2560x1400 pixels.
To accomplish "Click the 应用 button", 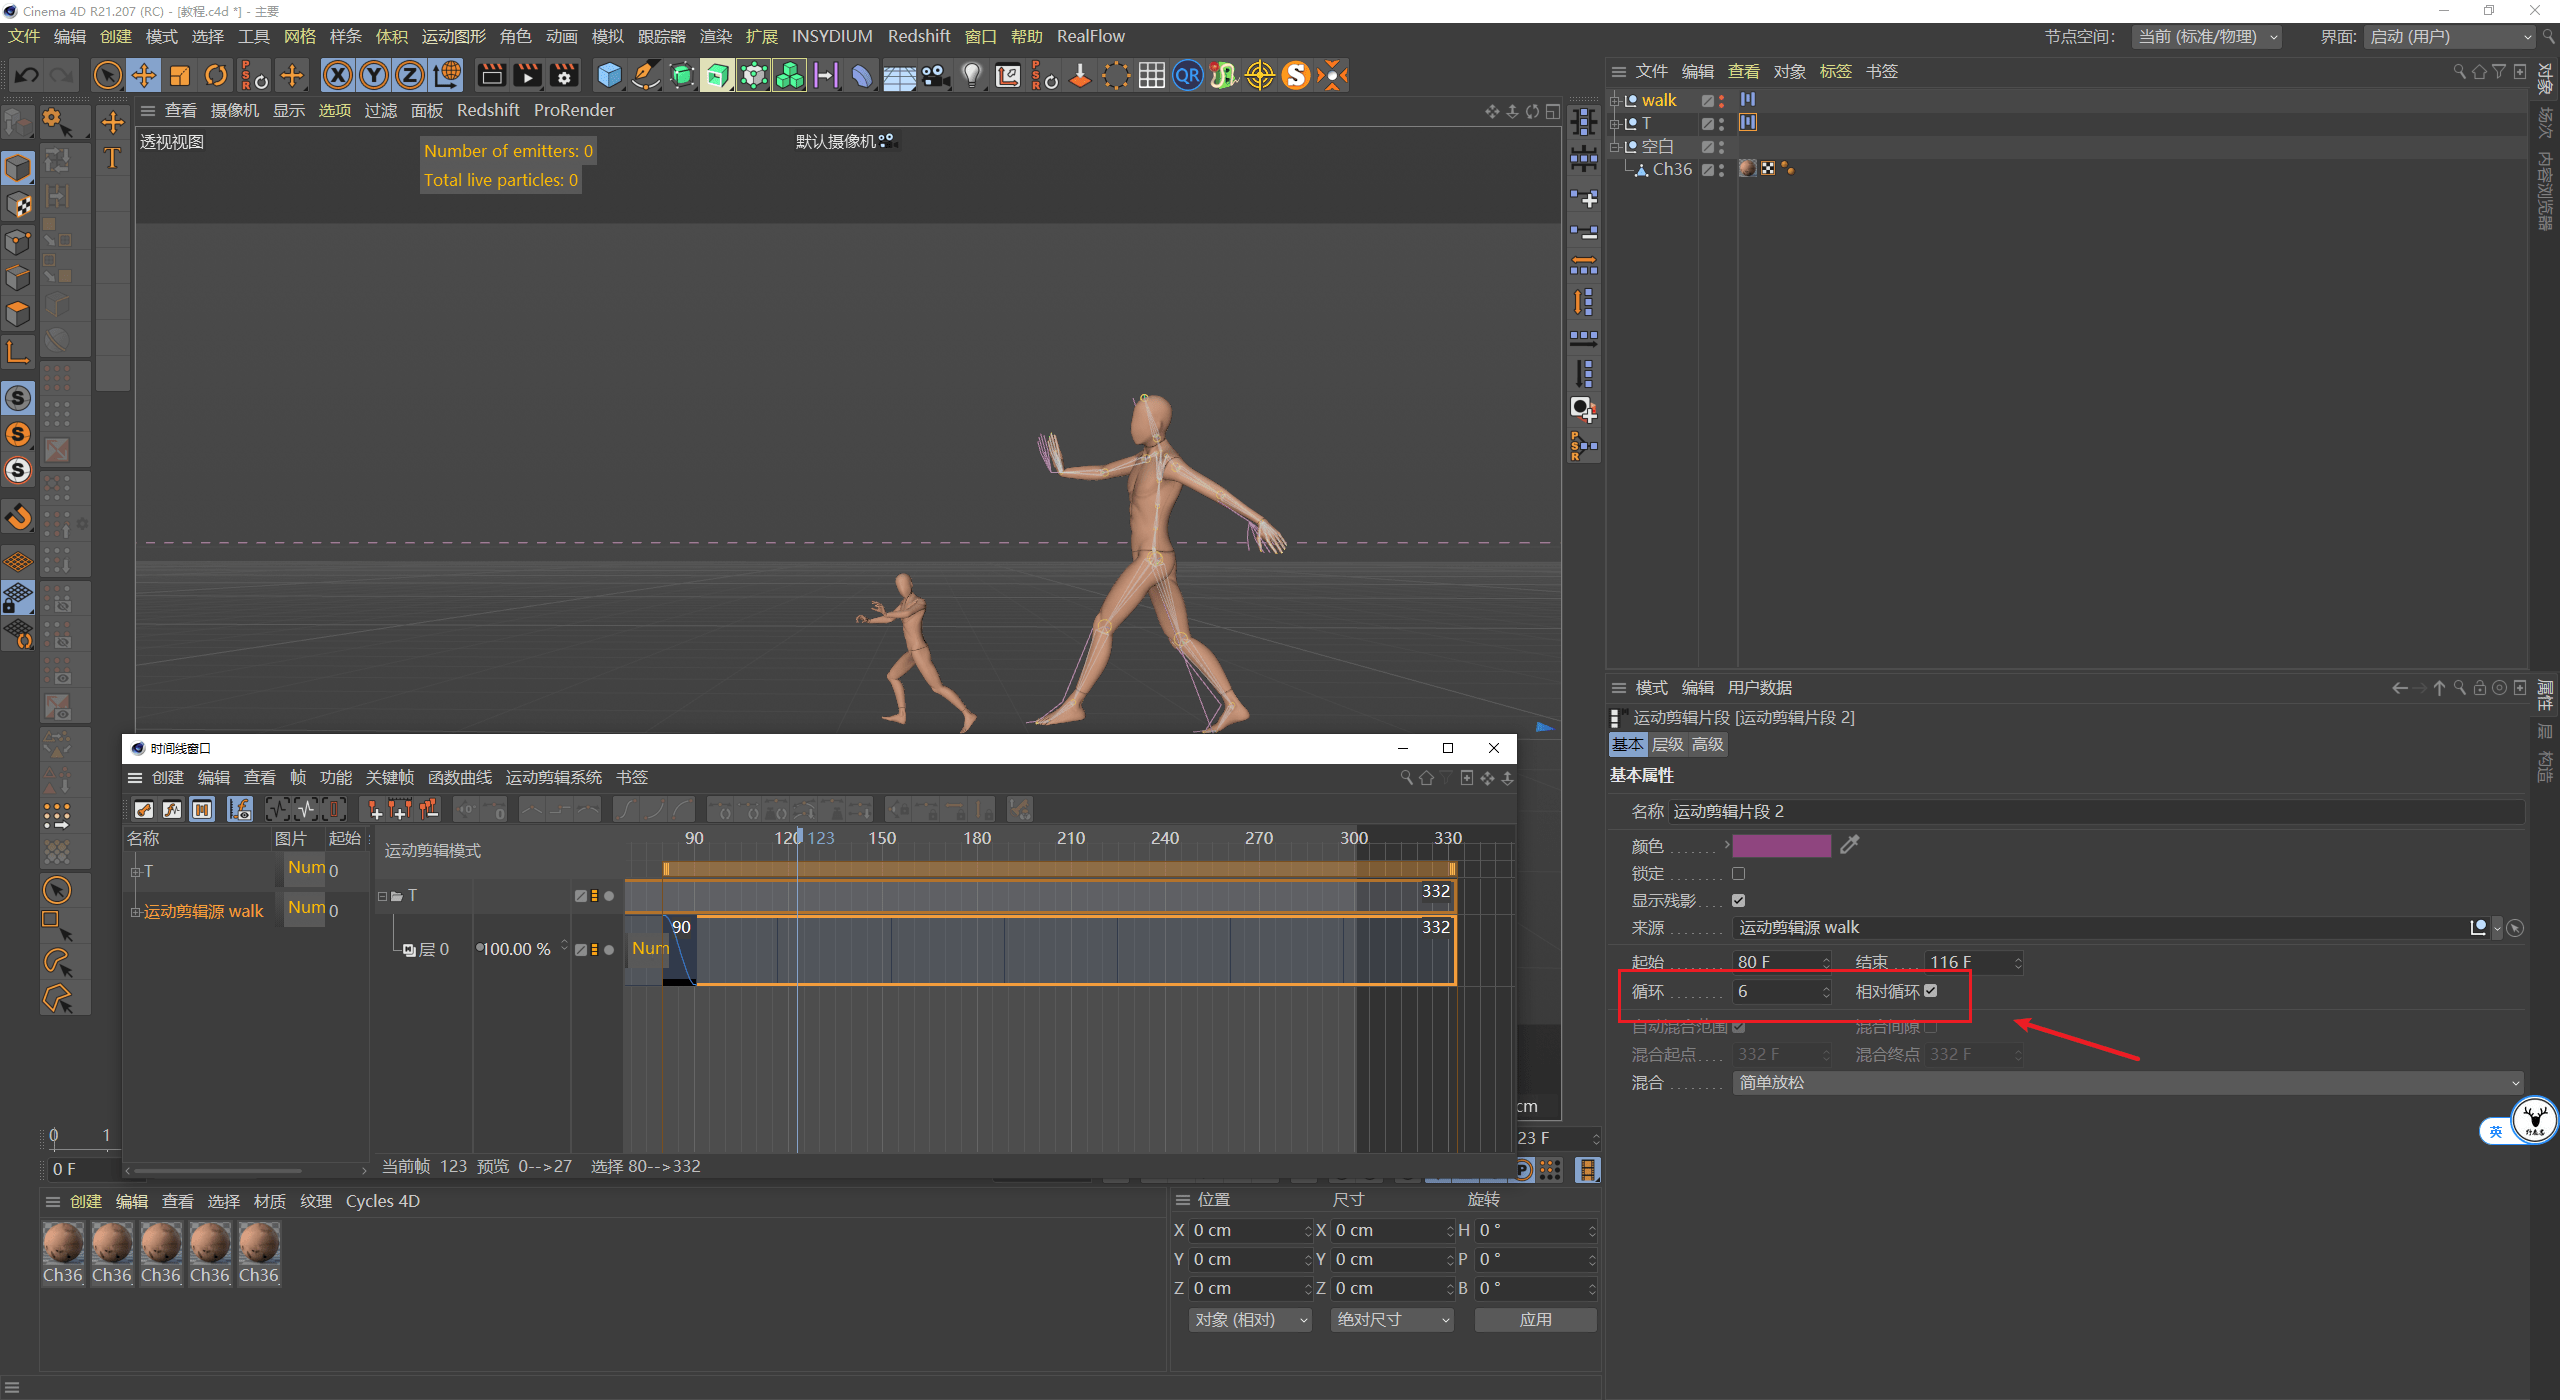I will click(x=1535, y=1320).
